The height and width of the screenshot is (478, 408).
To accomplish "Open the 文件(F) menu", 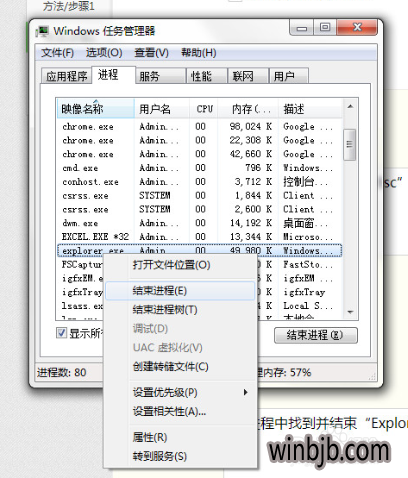I will 57,53.
